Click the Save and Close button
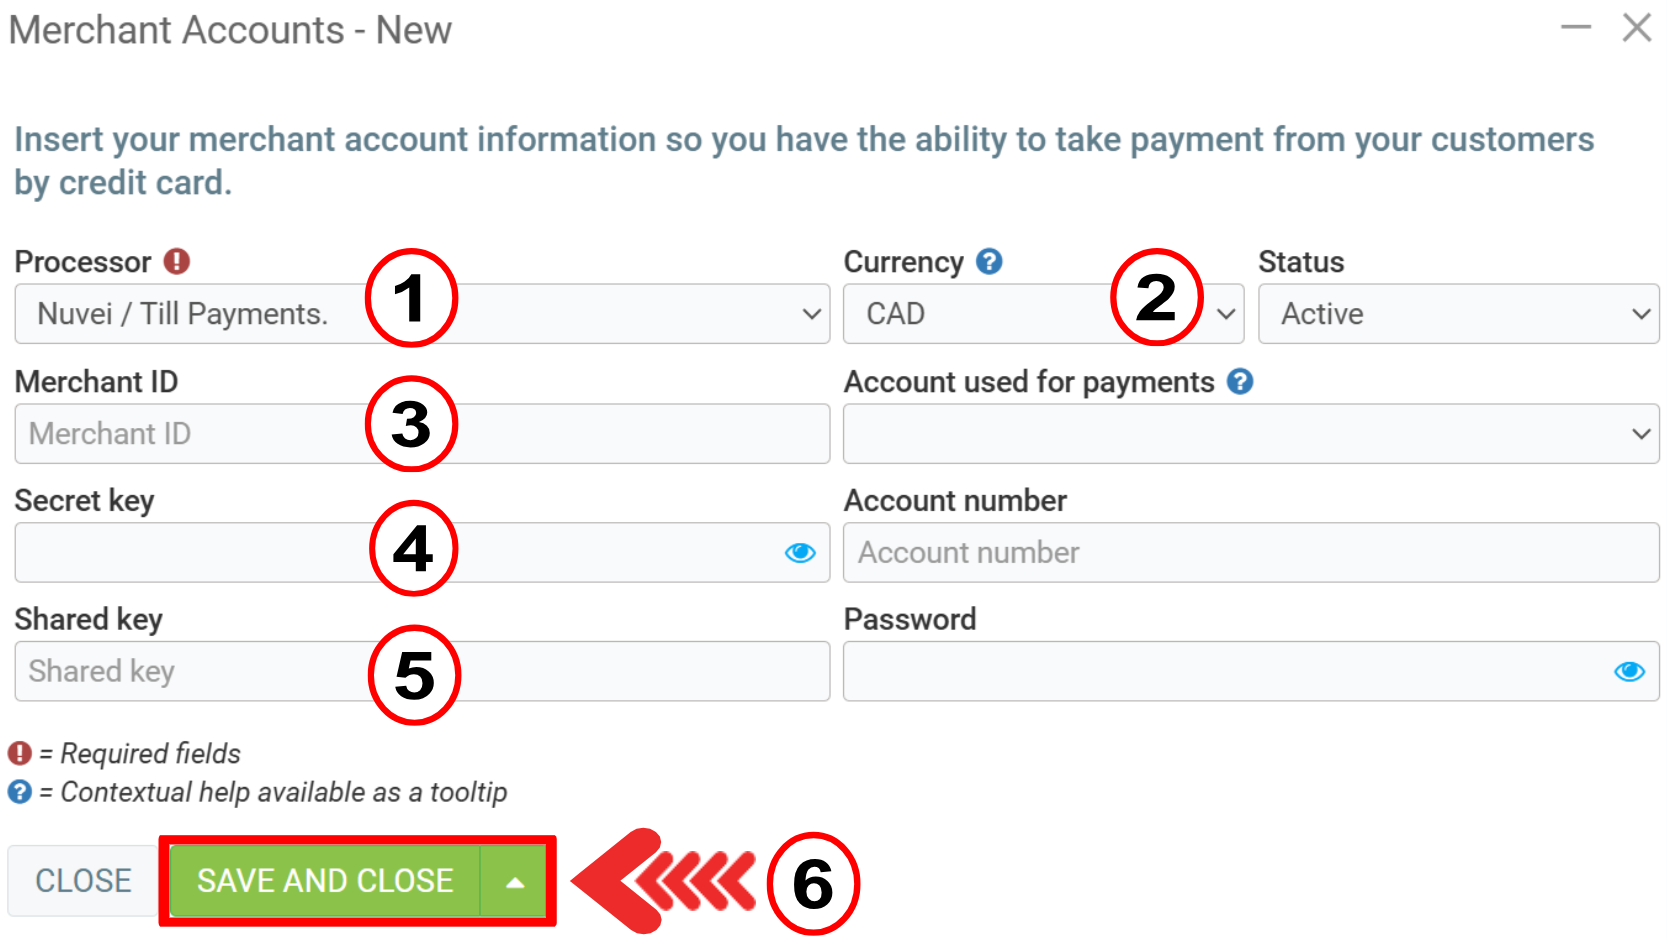Screen dimensions: 1667x939 325,881
